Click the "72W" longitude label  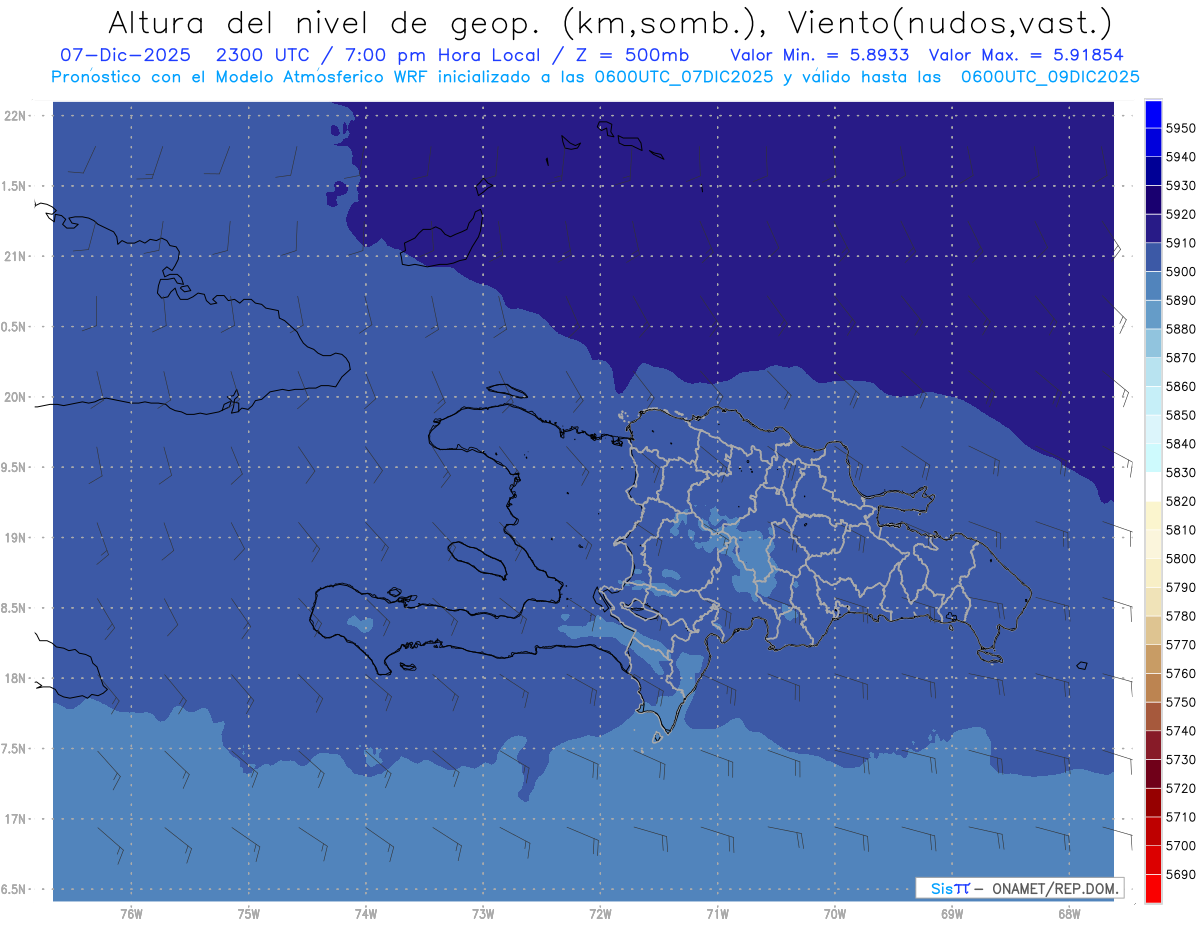(x=600, y=914)
